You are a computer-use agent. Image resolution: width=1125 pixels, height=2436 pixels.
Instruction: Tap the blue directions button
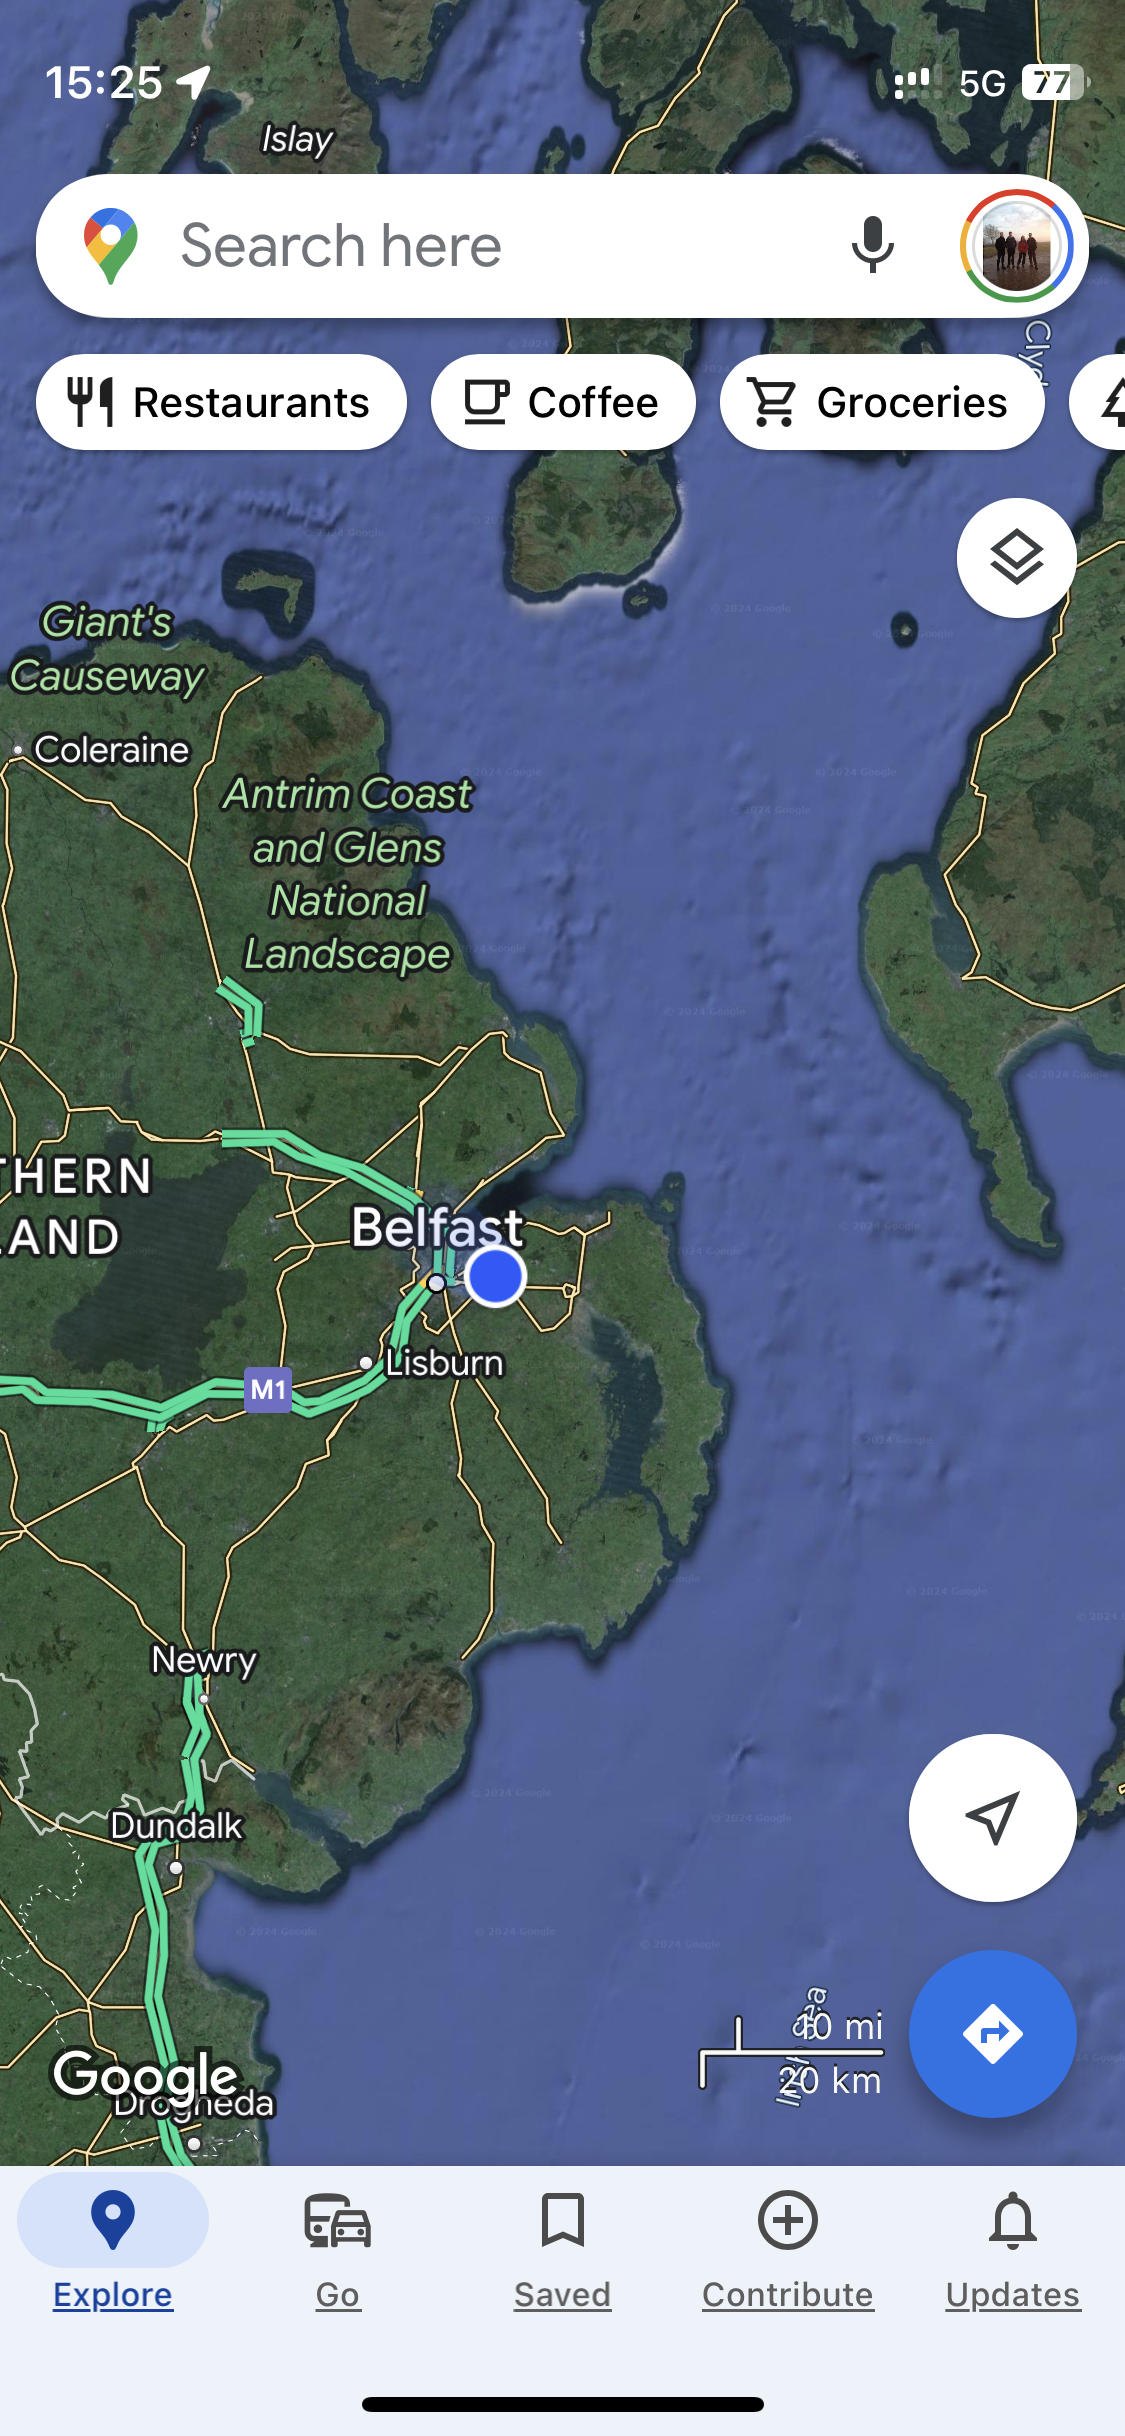coord(992,2033)
